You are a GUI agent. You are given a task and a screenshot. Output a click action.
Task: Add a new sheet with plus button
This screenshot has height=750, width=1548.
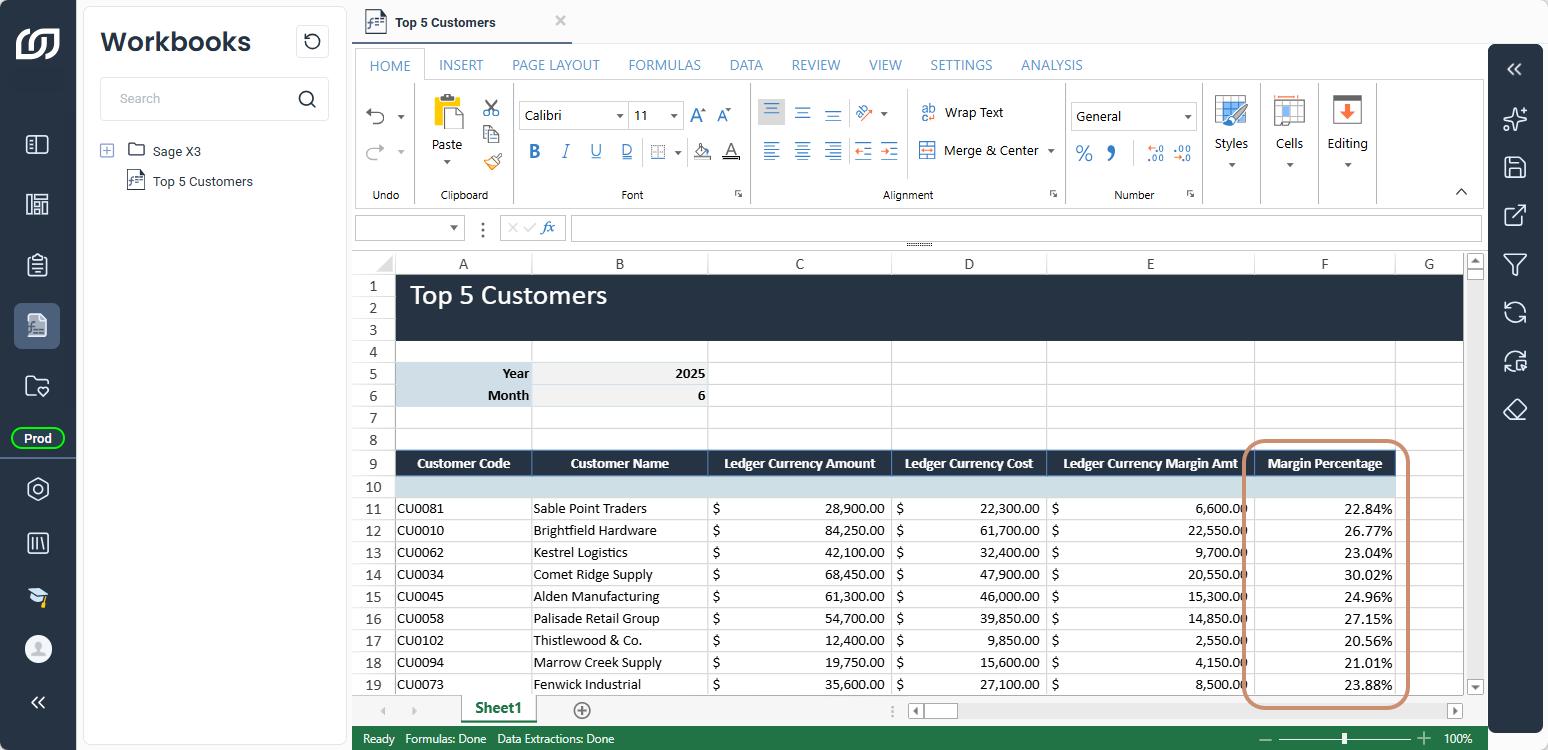point(582,710)
